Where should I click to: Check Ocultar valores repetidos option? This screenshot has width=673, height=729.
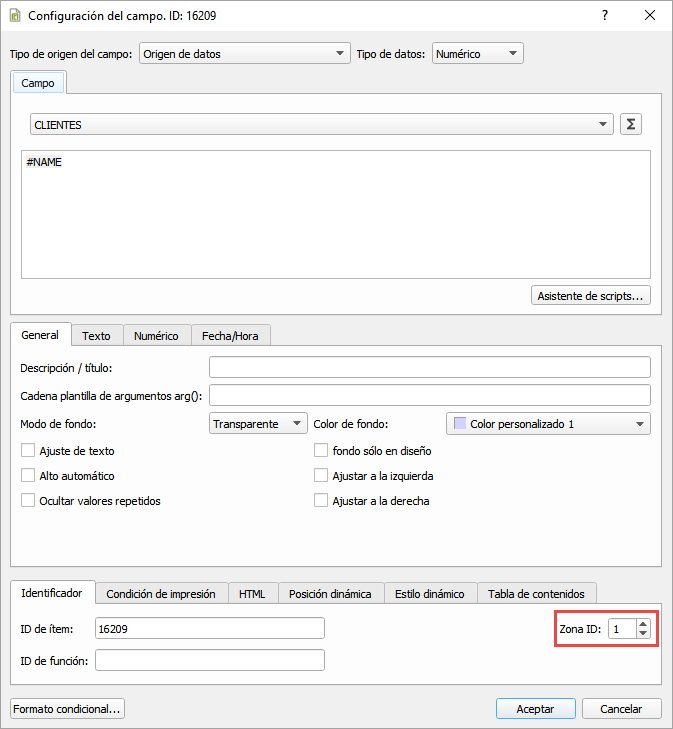pos(28,501)
